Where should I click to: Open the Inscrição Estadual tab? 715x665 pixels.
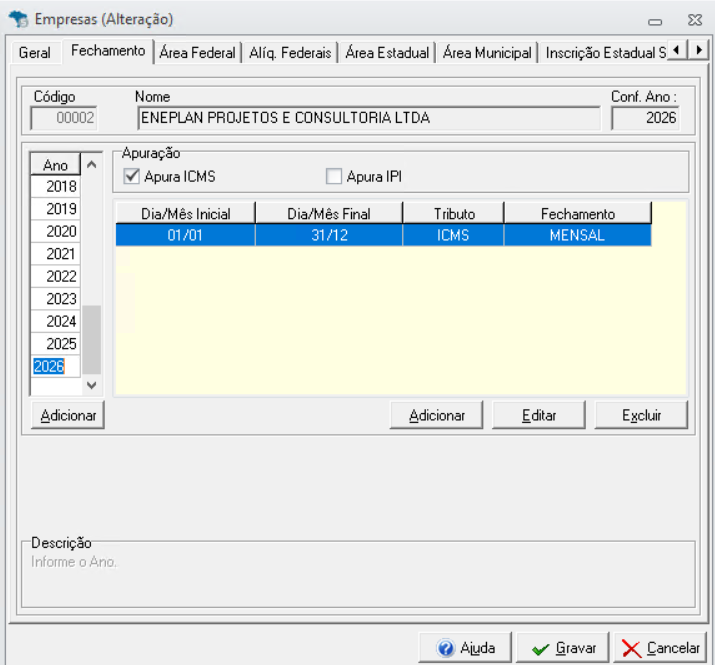point(604,53)
